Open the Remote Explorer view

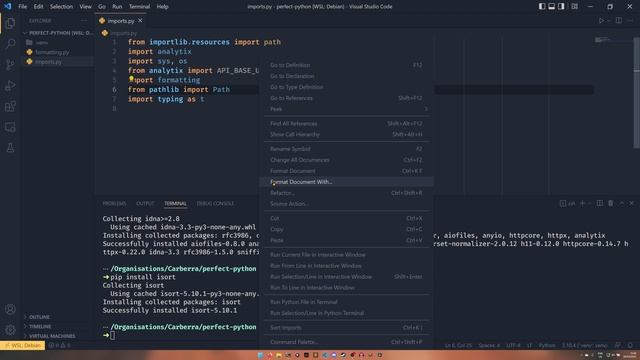click(10, 127)
